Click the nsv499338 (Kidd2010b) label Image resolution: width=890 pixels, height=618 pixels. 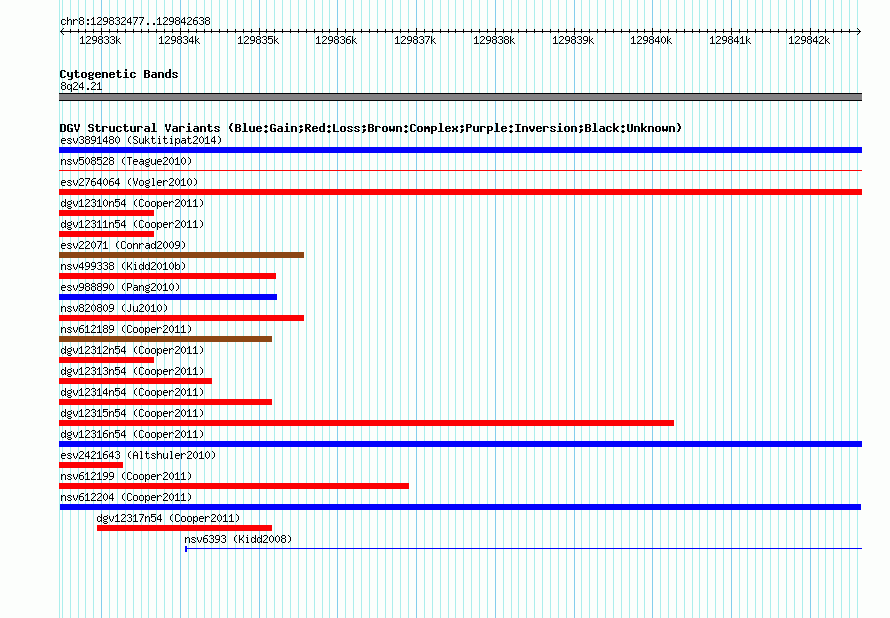point(123,266)
